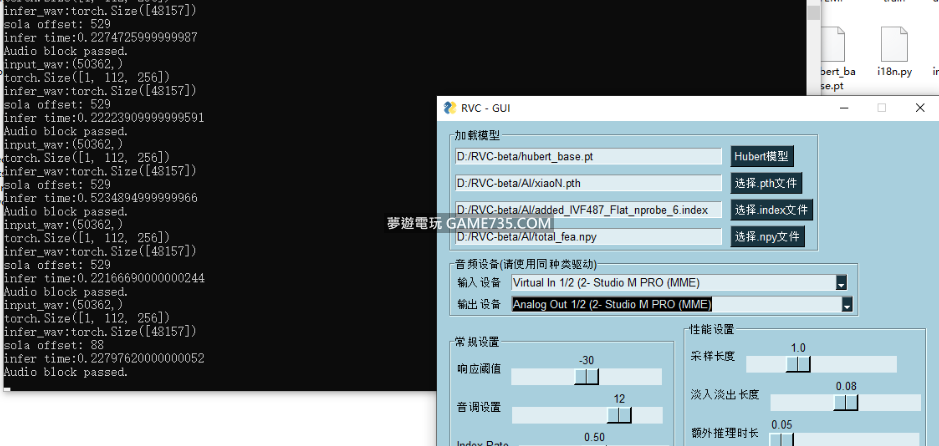Click the 选择.index文件 button
The width and height of the screenshot is (939, 446).
771,210
